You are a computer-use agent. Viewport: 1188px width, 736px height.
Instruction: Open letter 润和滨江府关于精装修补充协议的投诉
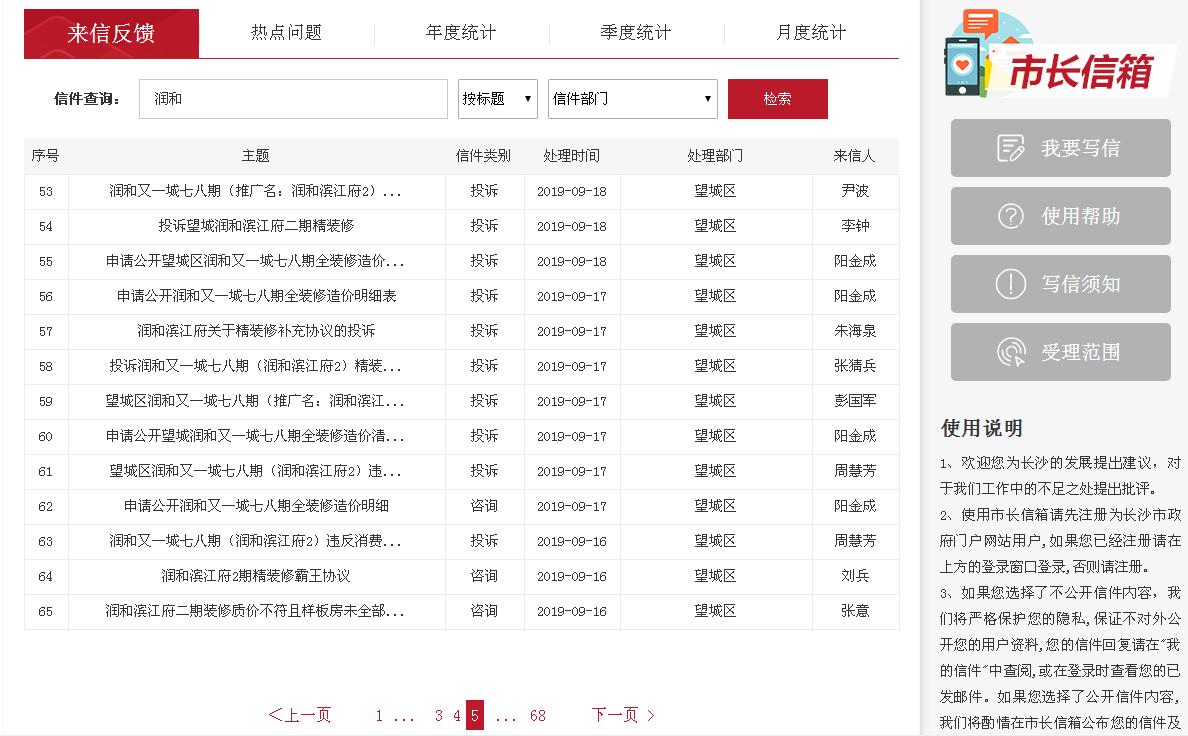(x=255, y=331)
